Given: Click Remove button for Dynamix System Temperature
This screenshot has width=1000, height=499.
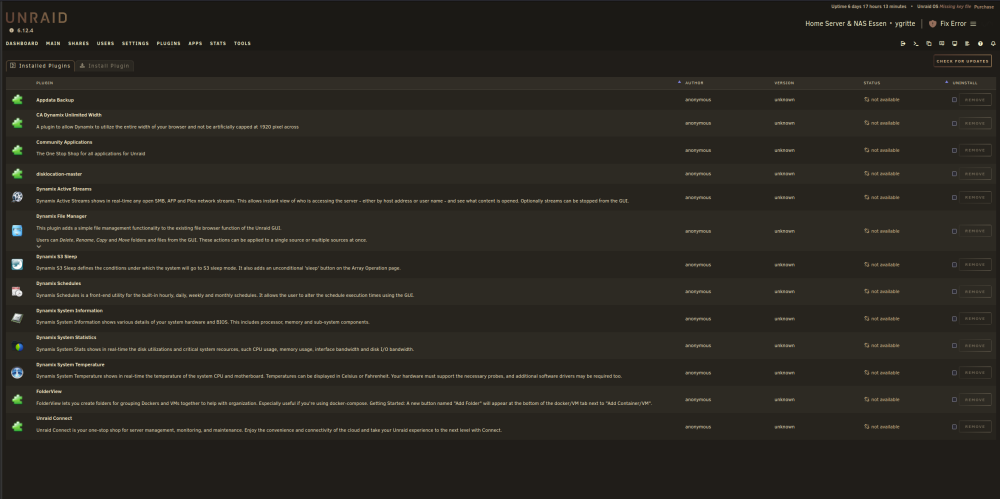Looking at the screenshot, I should click(975, 373).
